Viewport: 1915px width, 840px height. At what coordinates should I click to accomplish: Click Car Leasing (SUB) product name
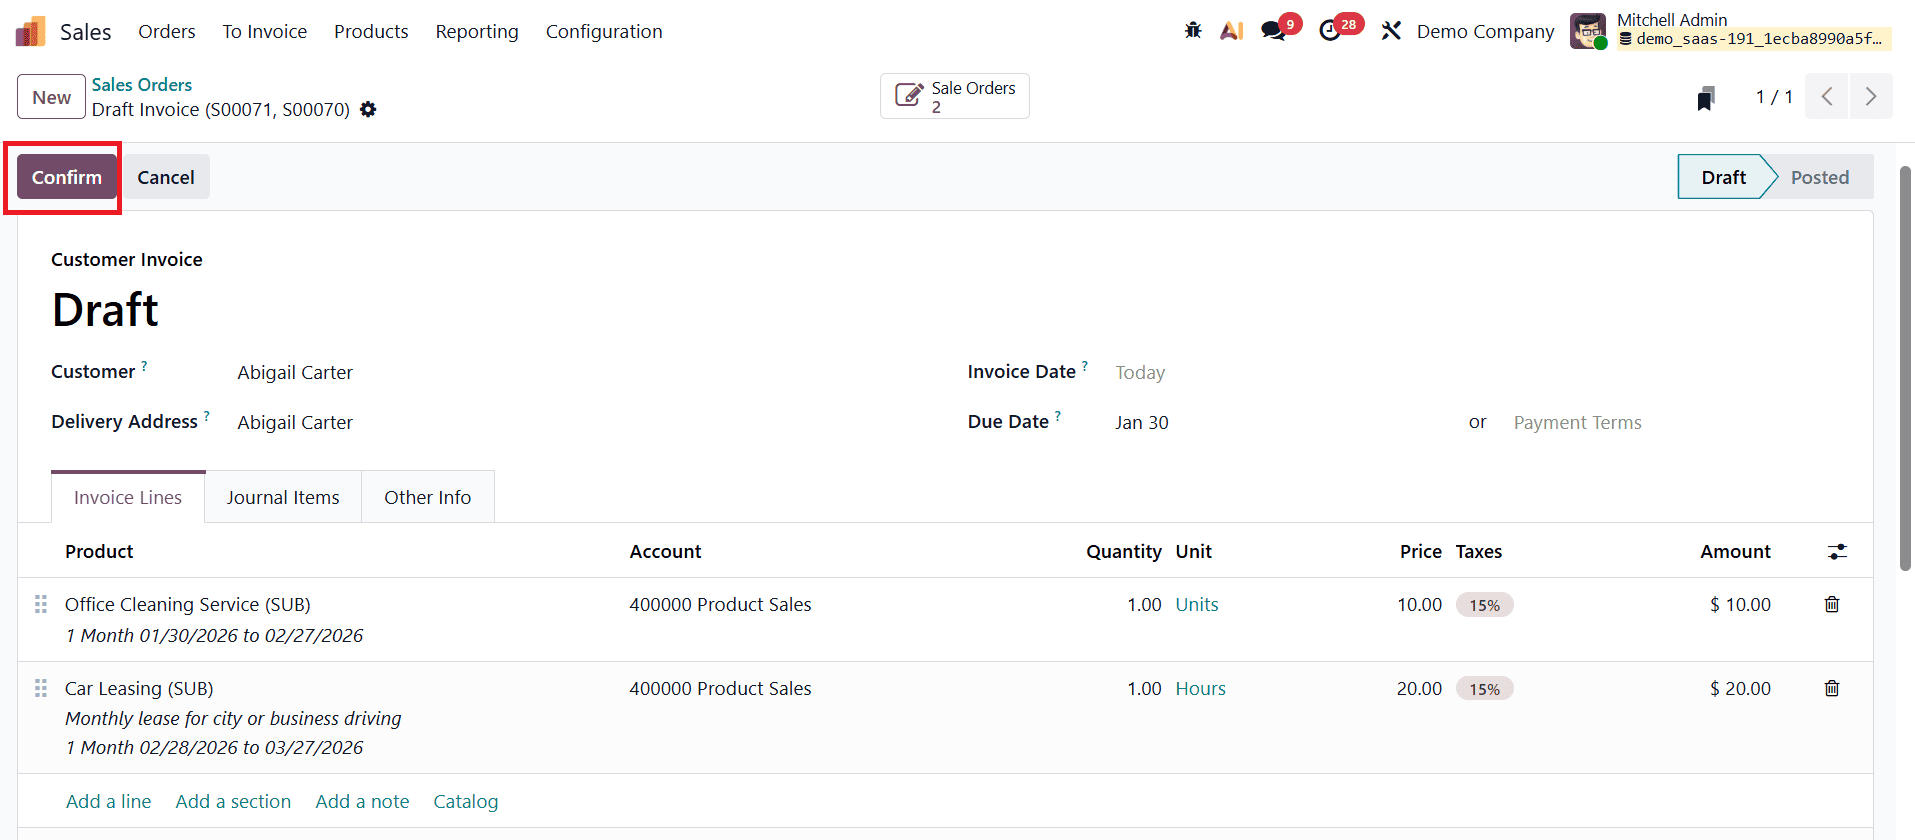click(139, 688)
